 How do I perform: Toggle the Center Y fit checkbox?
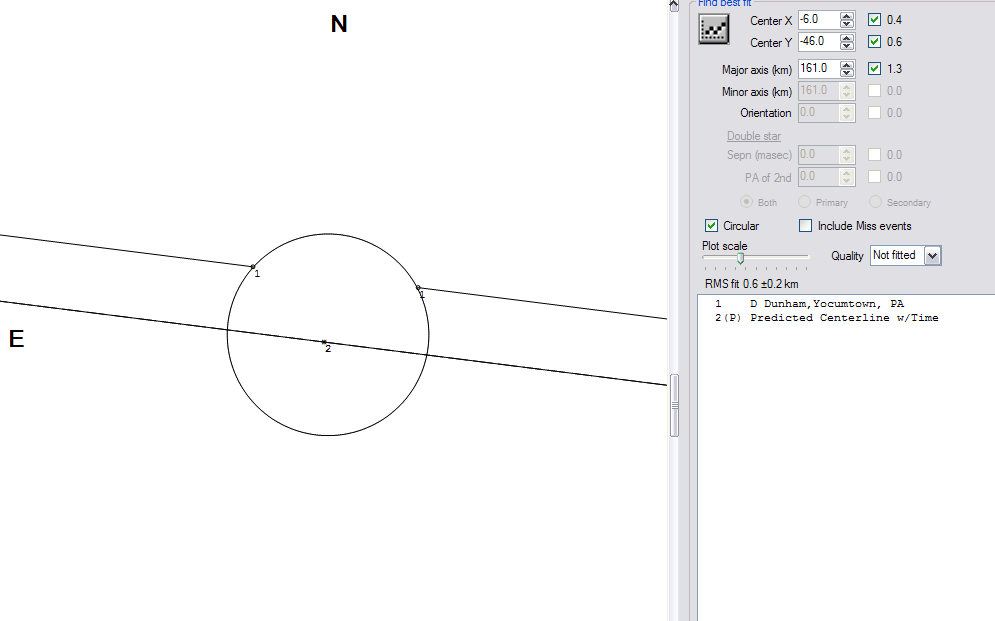(874, 42)
